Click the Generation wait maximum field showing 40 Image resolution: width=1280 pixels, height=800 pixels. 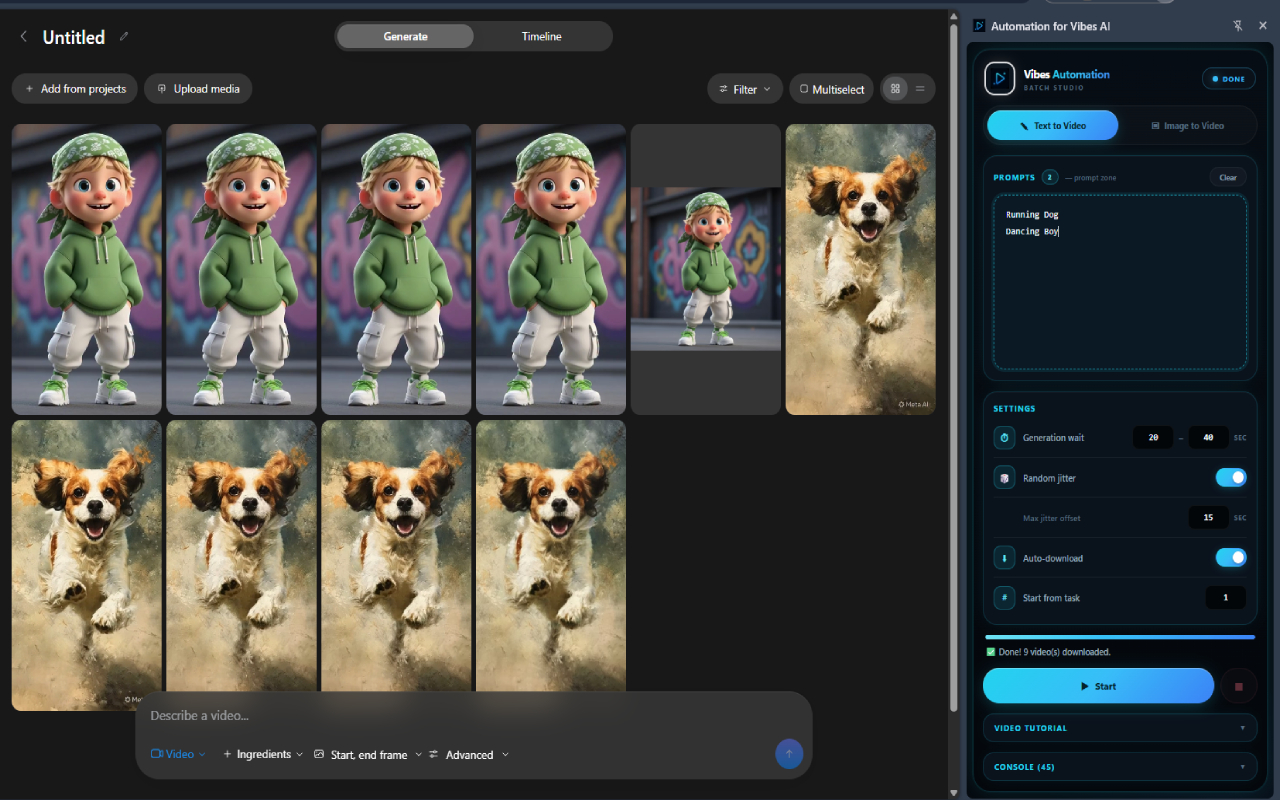tap(1208, 438)
